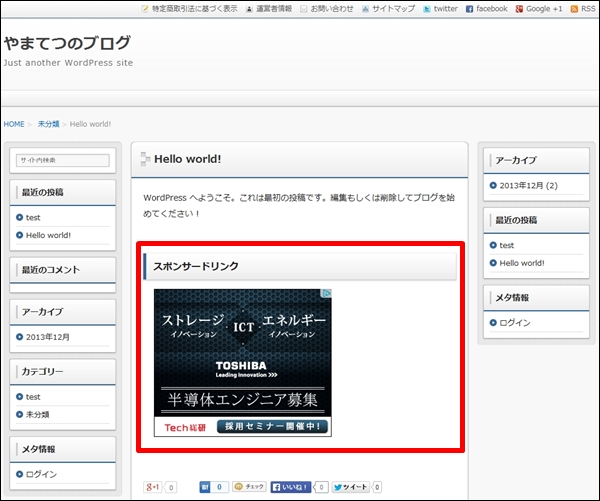Image resolution: width=600 pixels, height=501 pixels.
Task: Click the やまてつのブログ site title
Action: [x=67, y=43]
